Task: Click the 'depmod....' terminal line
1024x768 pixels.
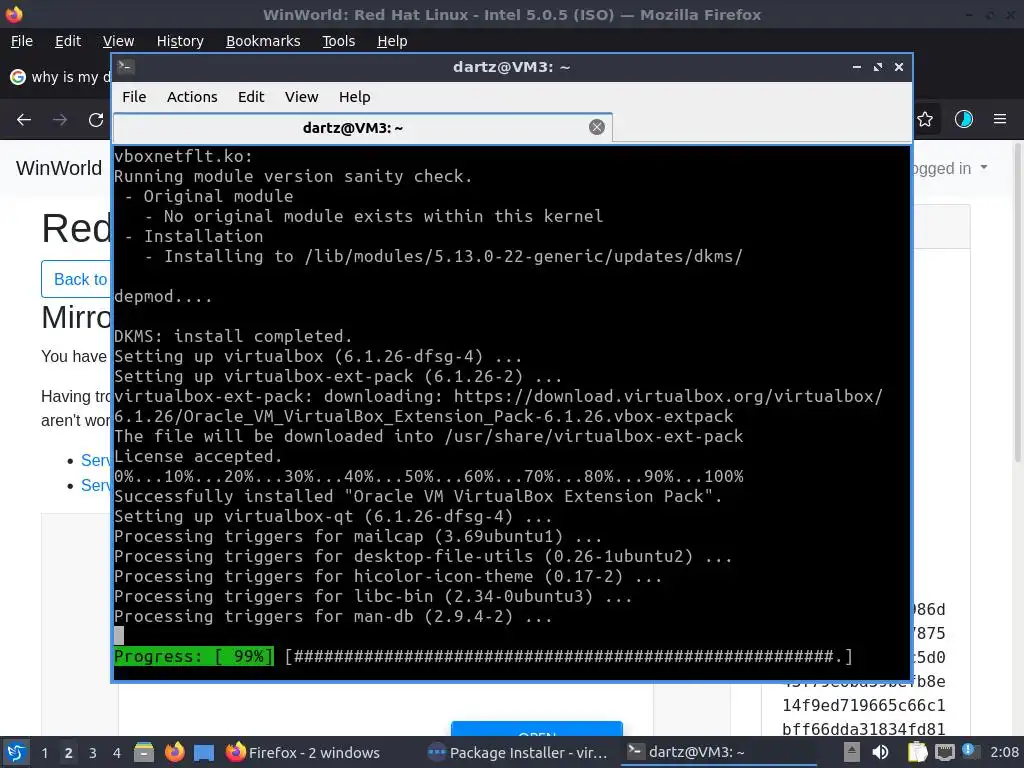Action: tap(163, 296)
